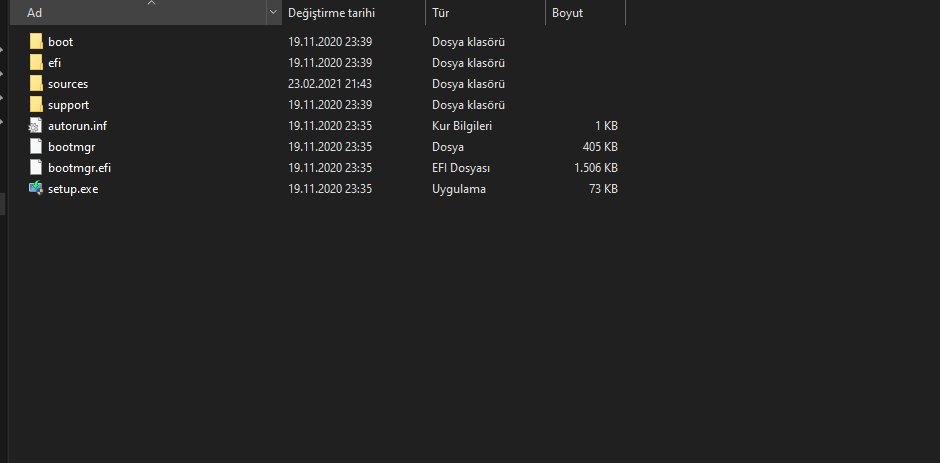Select the setup.exe file name text
Image resolution: width=940 pixels, height=463 pixels.
click(73, 189)
